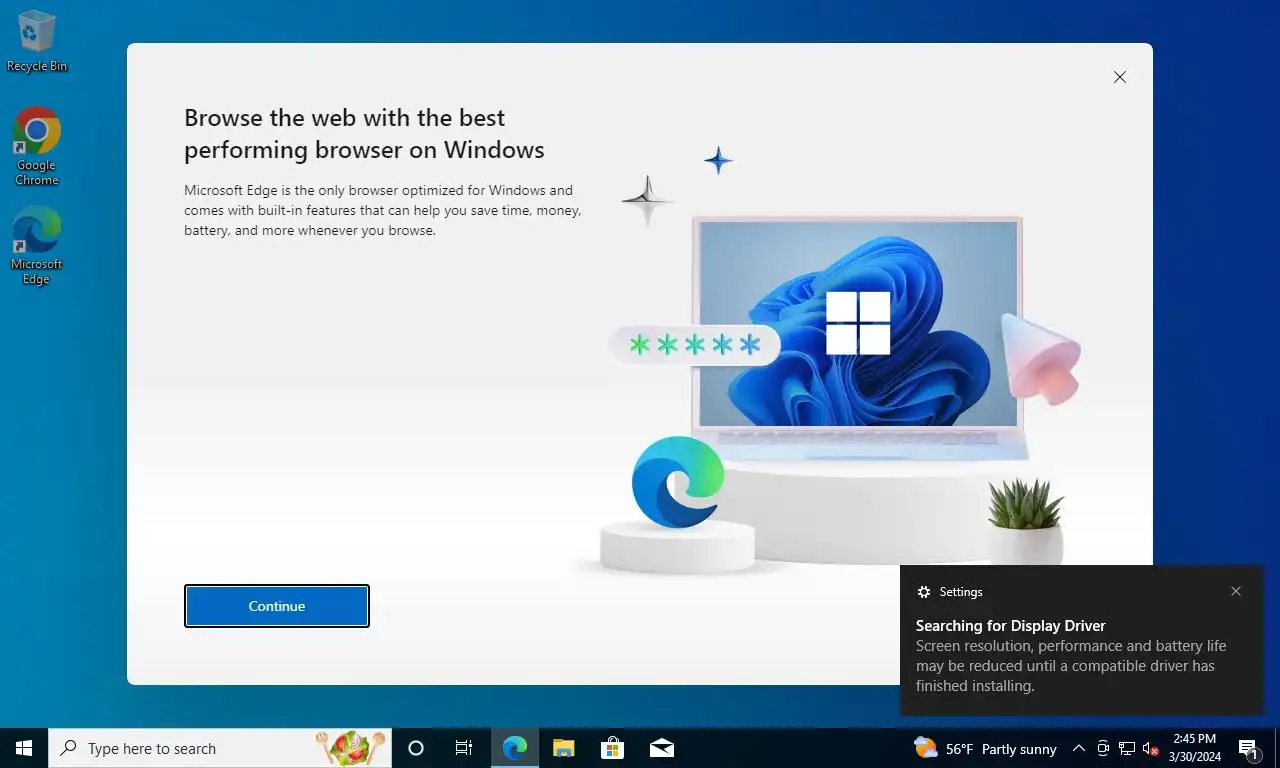
Task: Open Cortana circle icon on taskbar
Action: pyautogui.click(x=416, y=748)
